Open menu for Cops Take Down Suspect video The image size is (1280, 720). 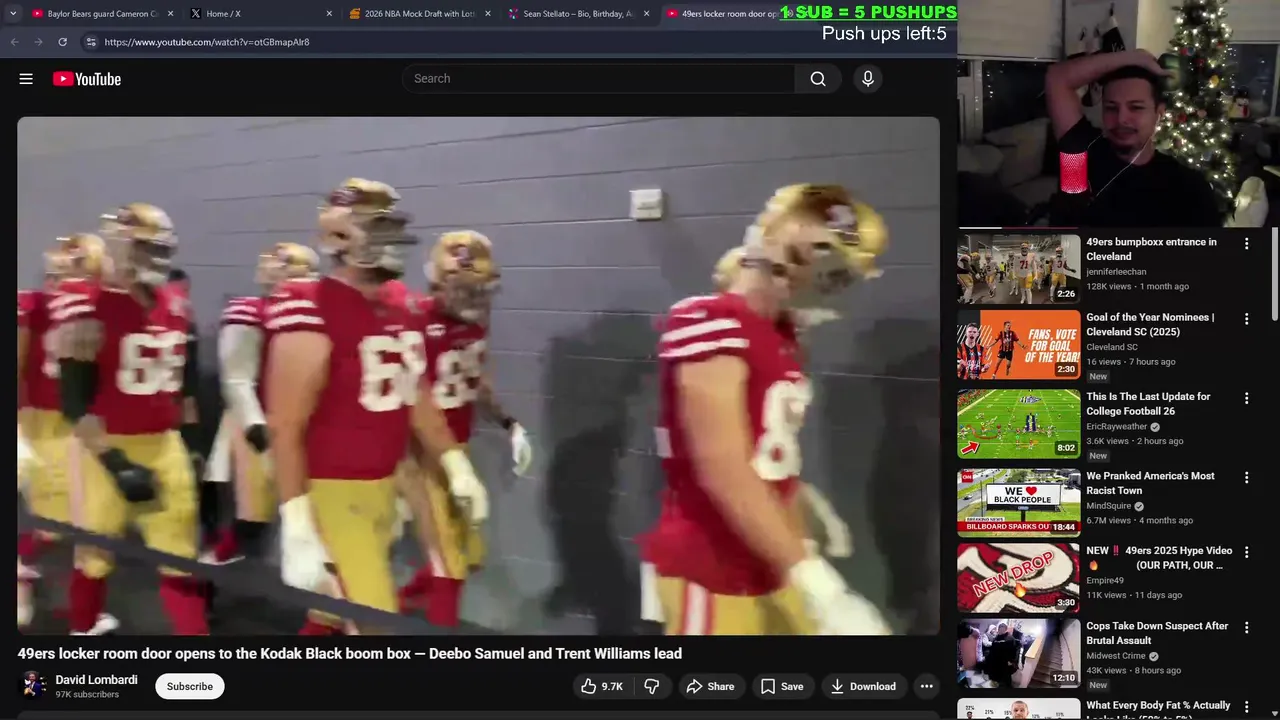click(x=1246, y=628)
